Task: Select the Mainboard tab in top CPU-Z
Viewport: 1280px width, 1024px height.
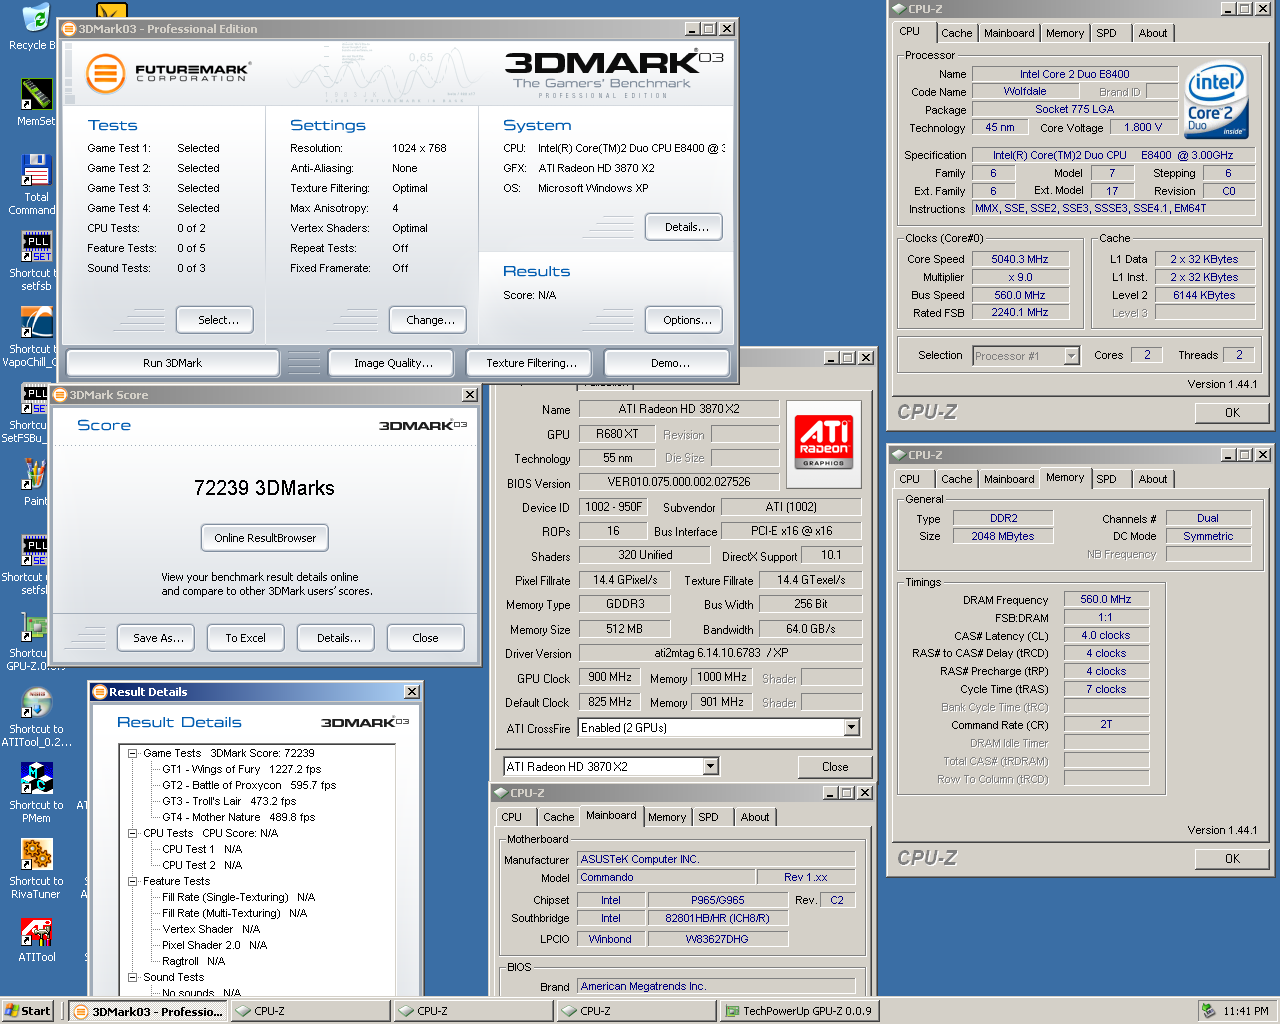Action: click(x=1009, y=33)
